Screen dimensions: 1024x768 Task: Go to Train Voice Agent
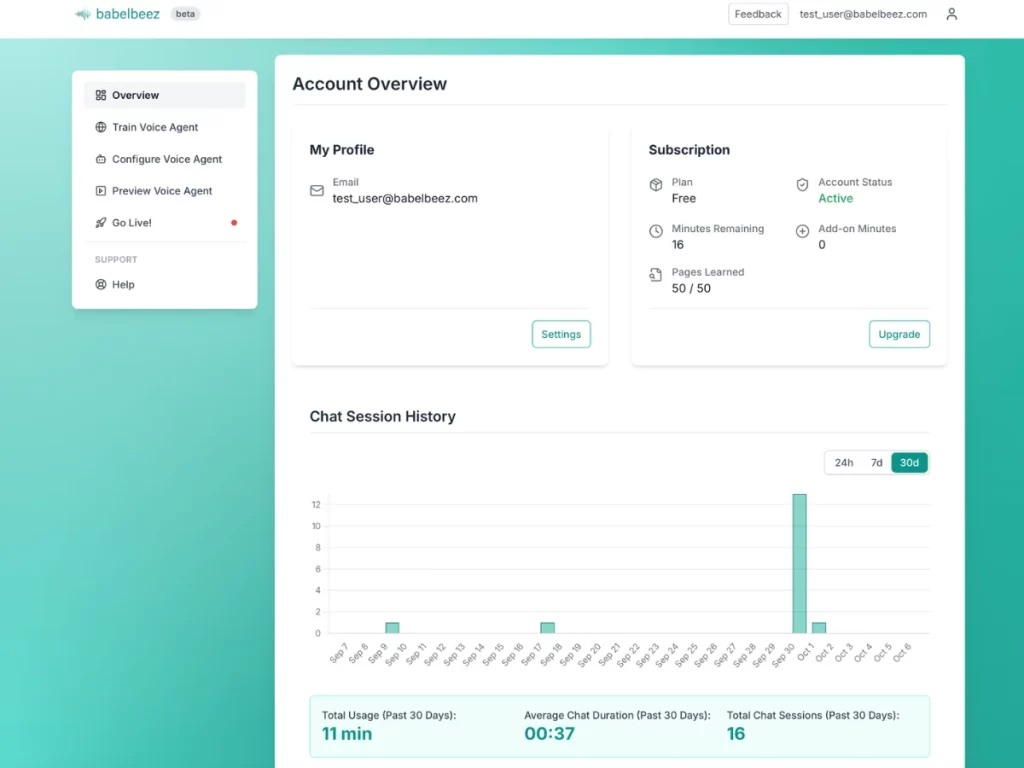pos(165,127)
